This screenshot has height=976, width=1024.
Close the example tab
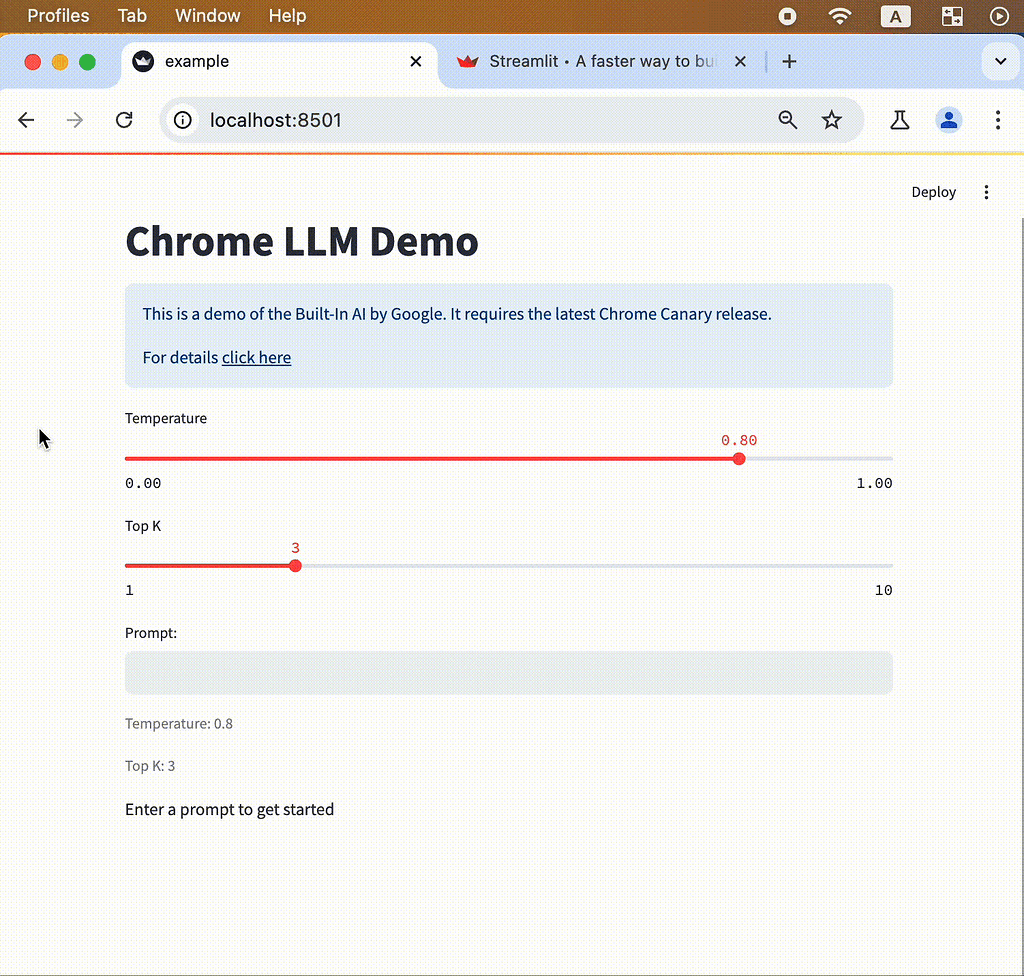pos(416,61)
